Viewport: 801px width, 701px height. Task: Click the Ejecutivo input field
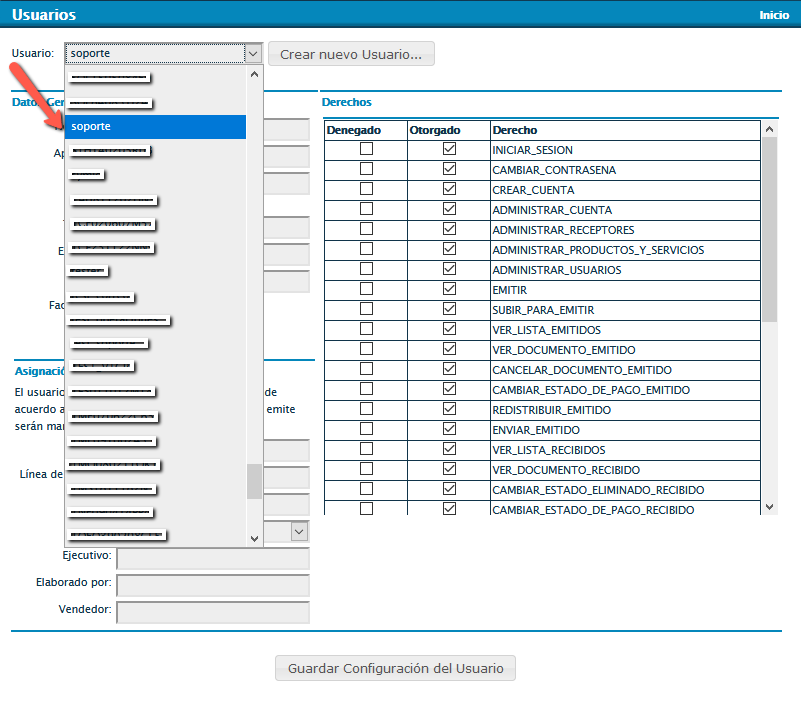pyautogui.click(x=212, y=558)
